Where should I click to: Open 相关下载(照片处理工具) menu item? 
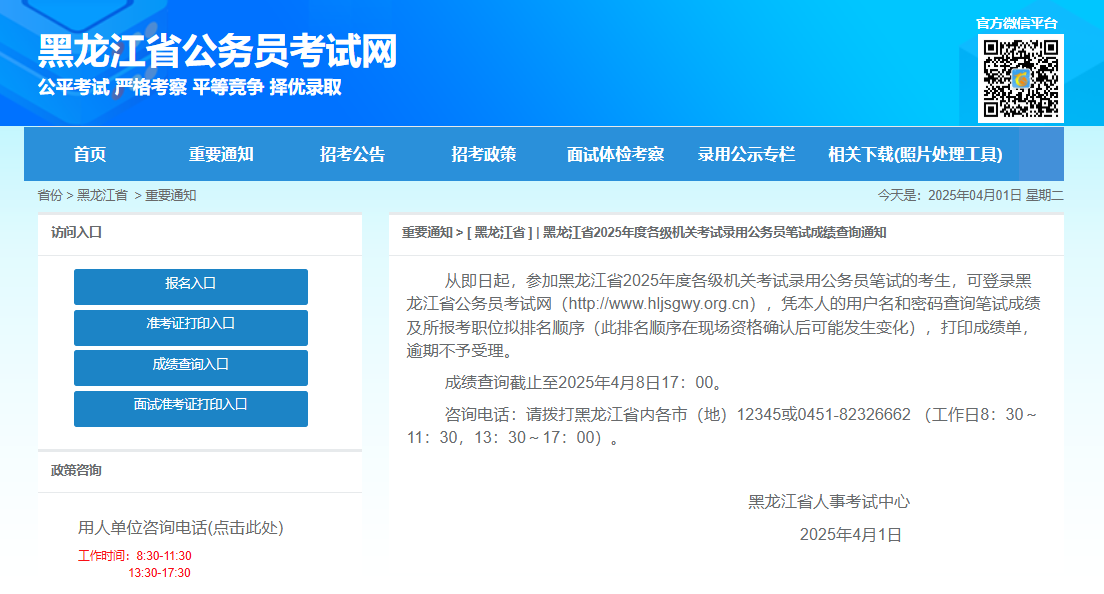click(x=915, y=154)
